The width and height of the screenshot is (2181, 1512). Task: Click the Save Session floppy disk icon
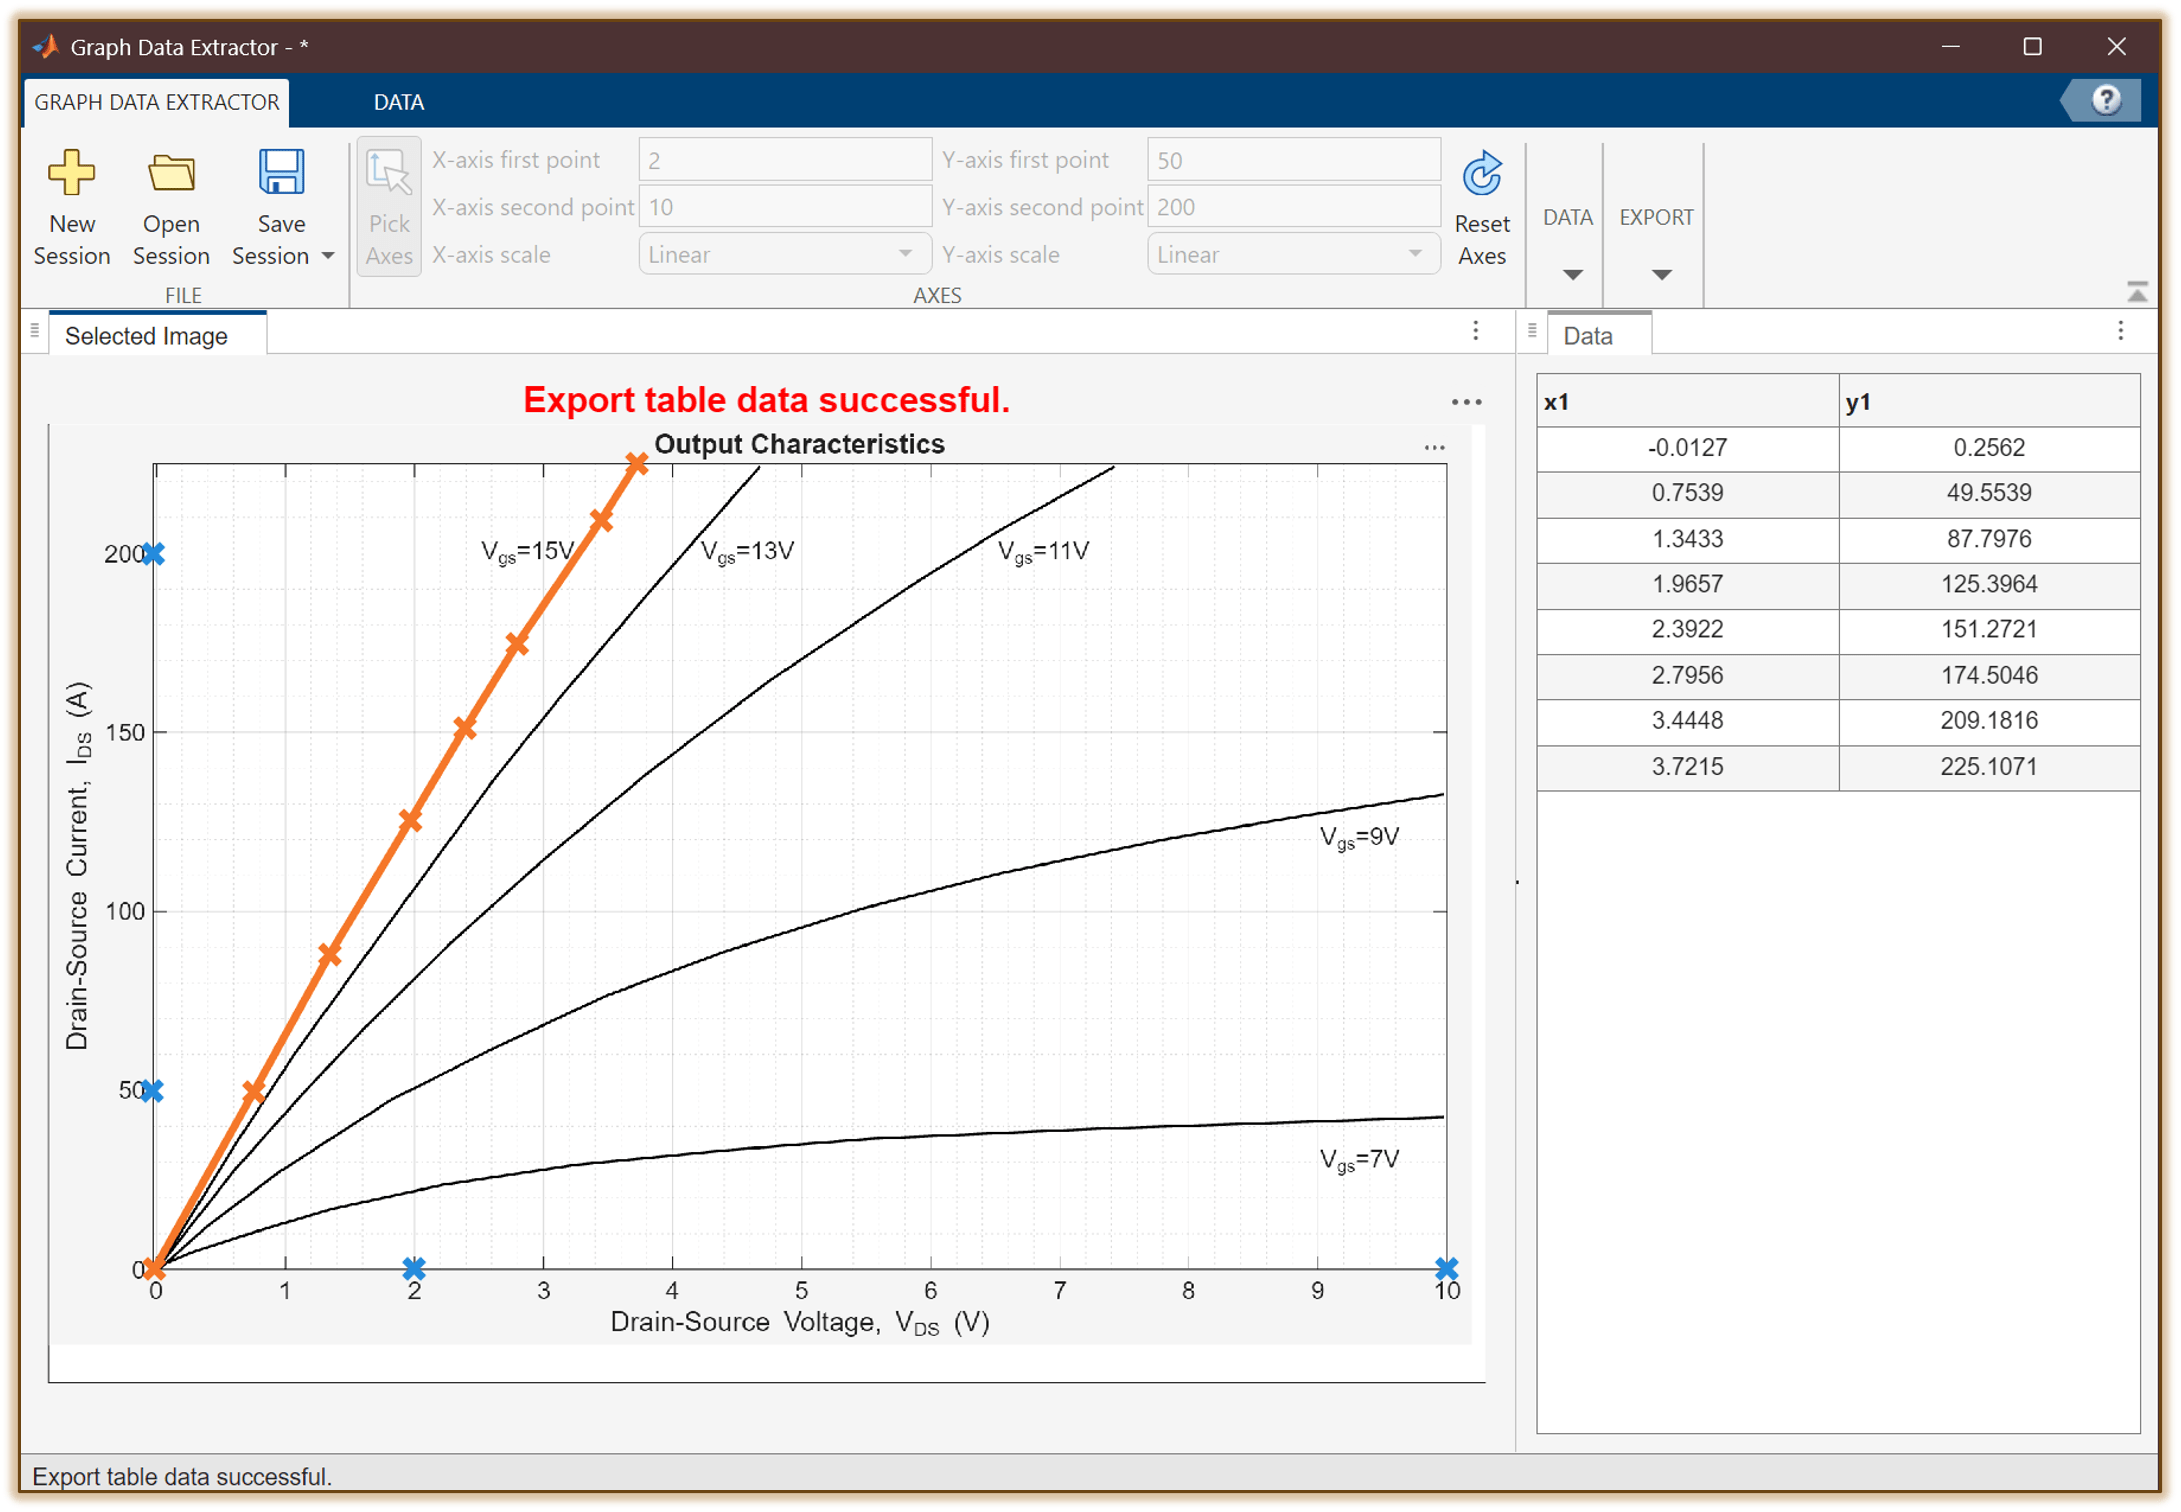[281, 173]
